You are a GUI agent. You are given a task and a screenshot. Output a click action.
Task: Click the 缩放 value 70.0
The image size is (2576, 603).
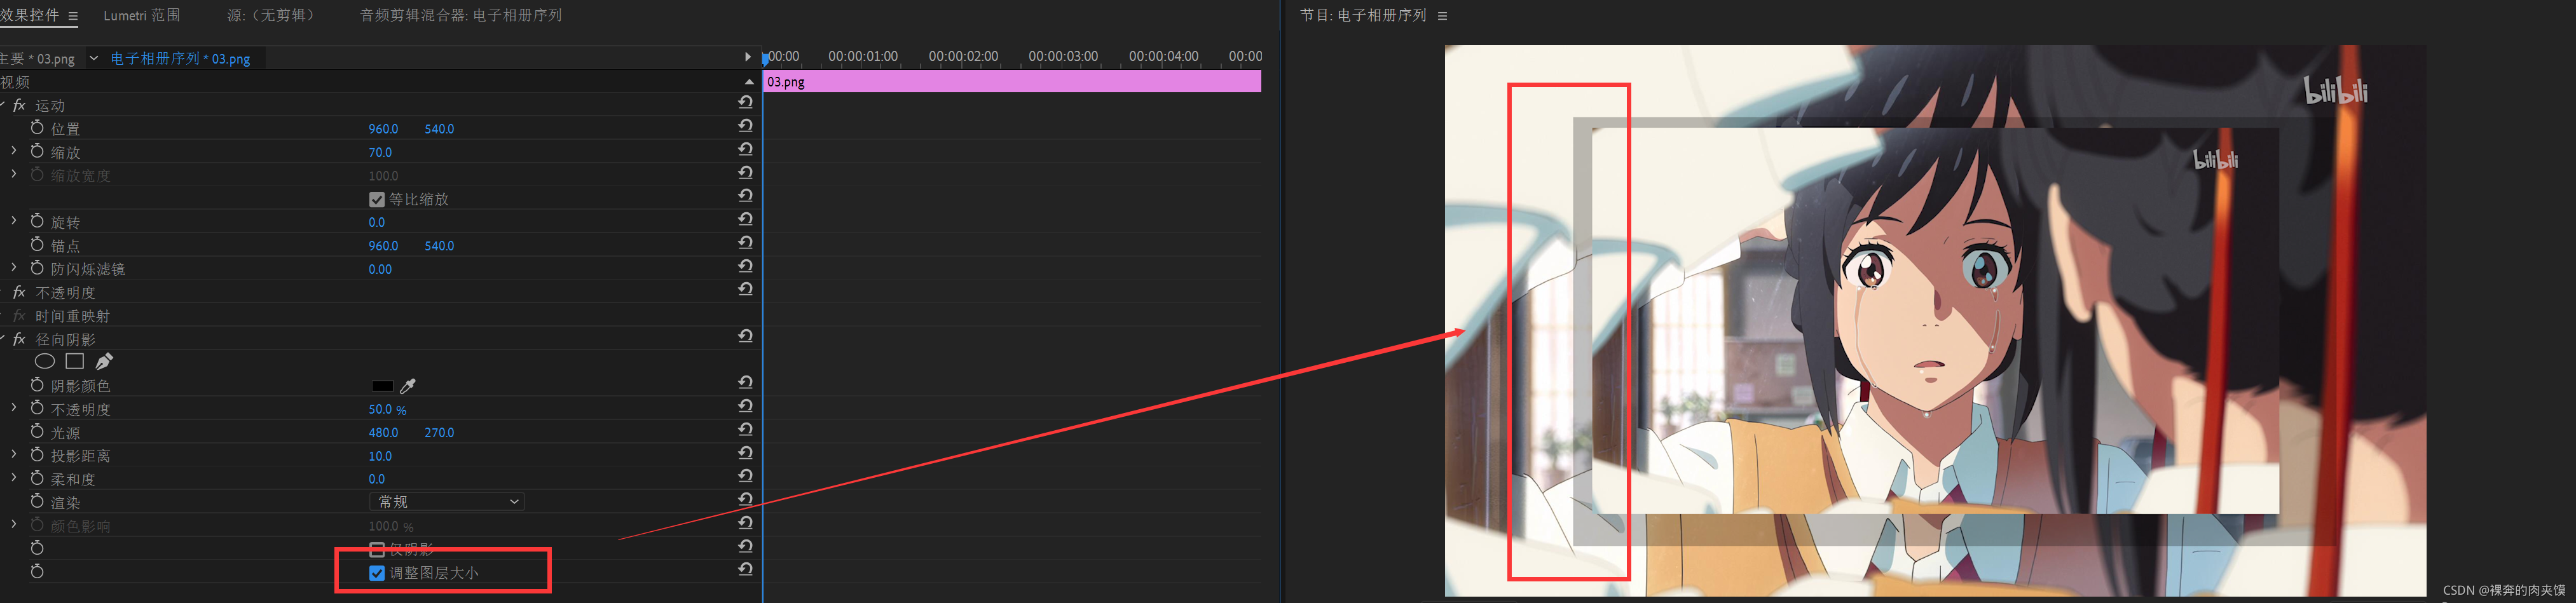[x=380, y=152]
